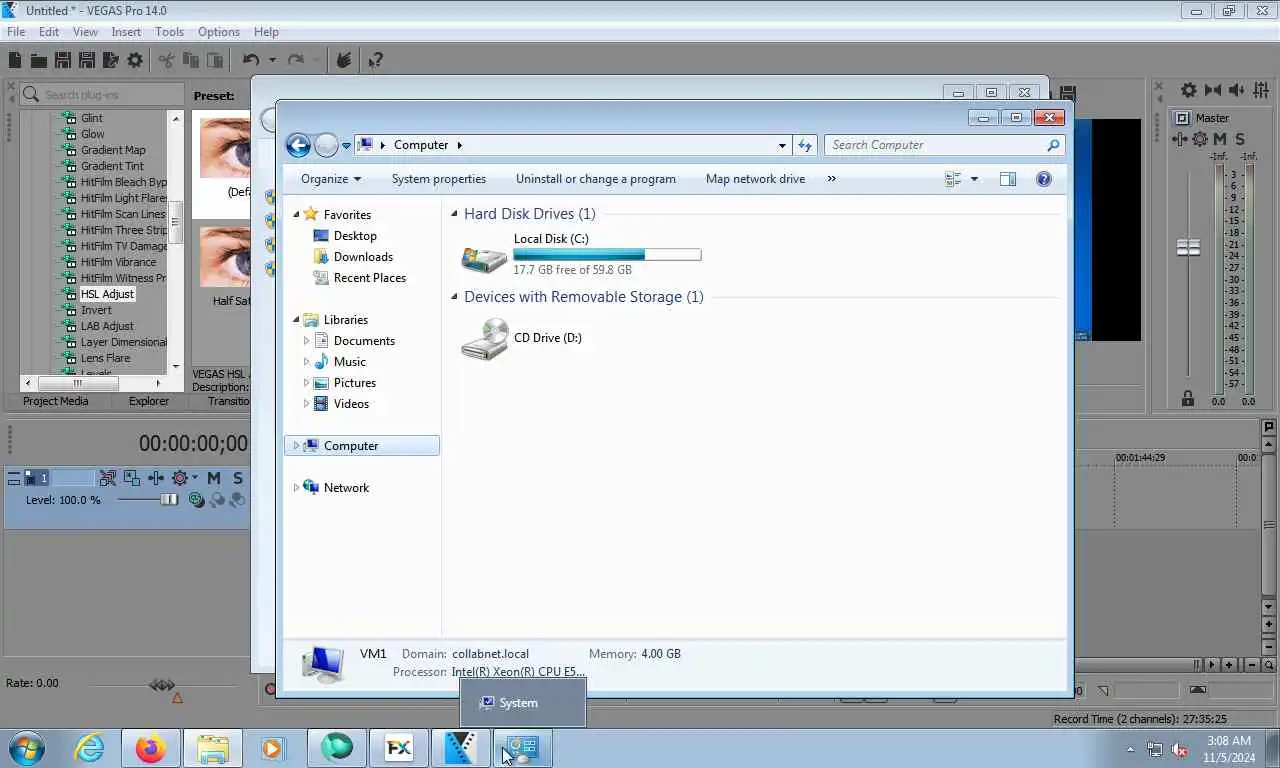Open track FX icon on video track 1
Viewport: 1280px width, 768px height.
(156, 478)
